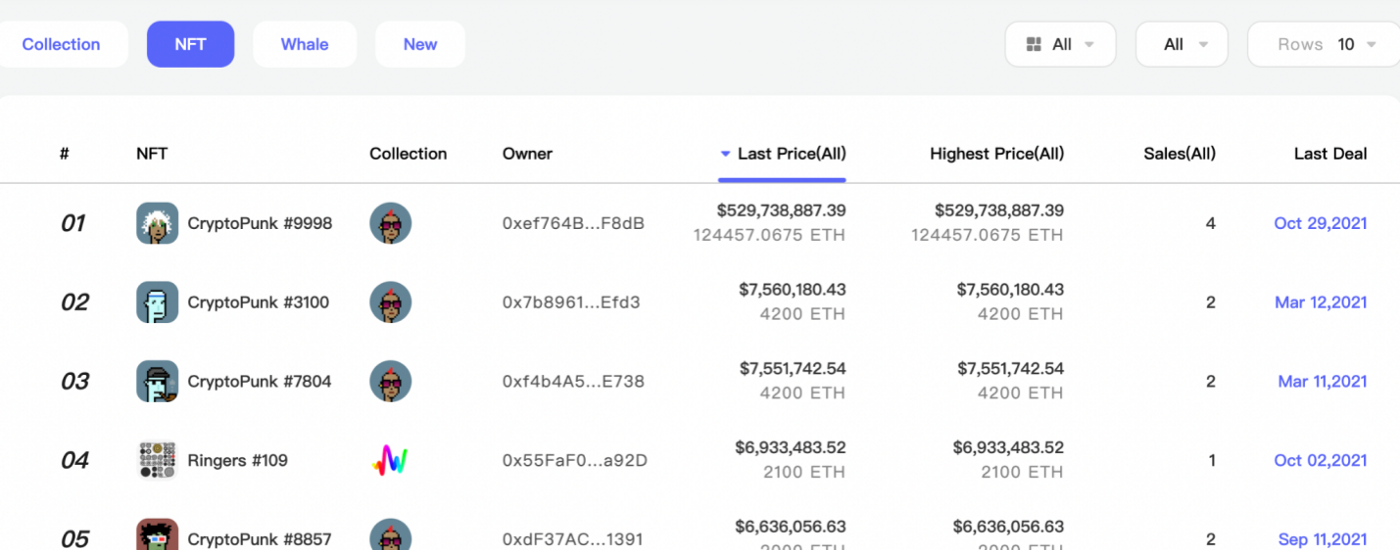The width and height of the screenshot is (1400, 550).
Task: Click collection icon in CryptoPunk #7804 row
Action: pos(390,381)
